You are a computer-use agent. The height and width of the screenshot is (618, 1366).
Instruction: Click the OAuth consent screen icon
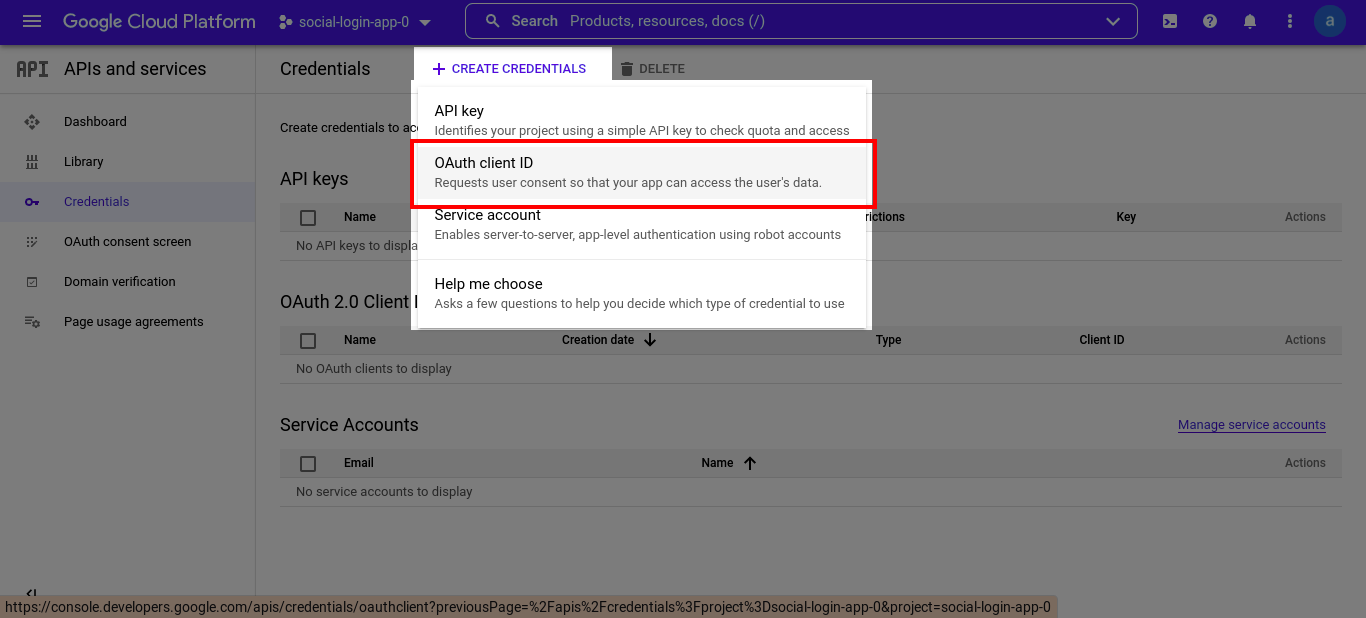(32, 242)
